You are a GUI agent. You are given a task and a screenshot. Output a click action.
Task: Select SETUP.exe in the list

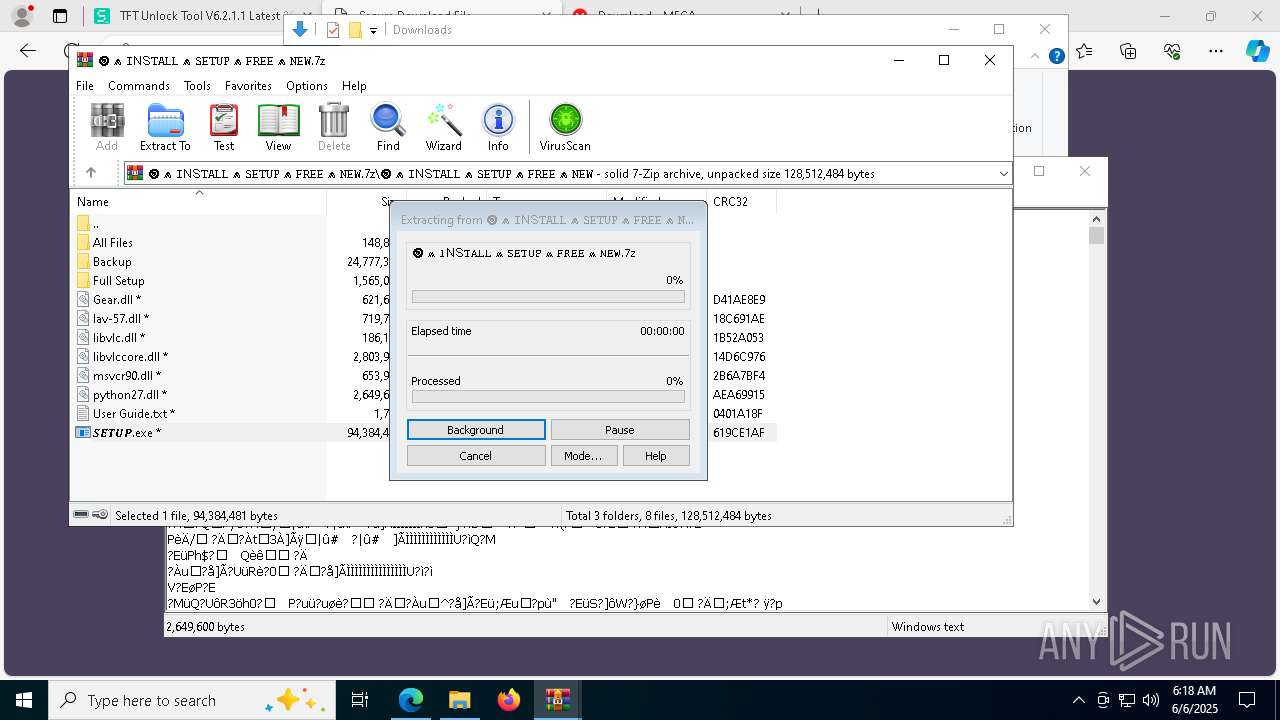click(126, 433)
